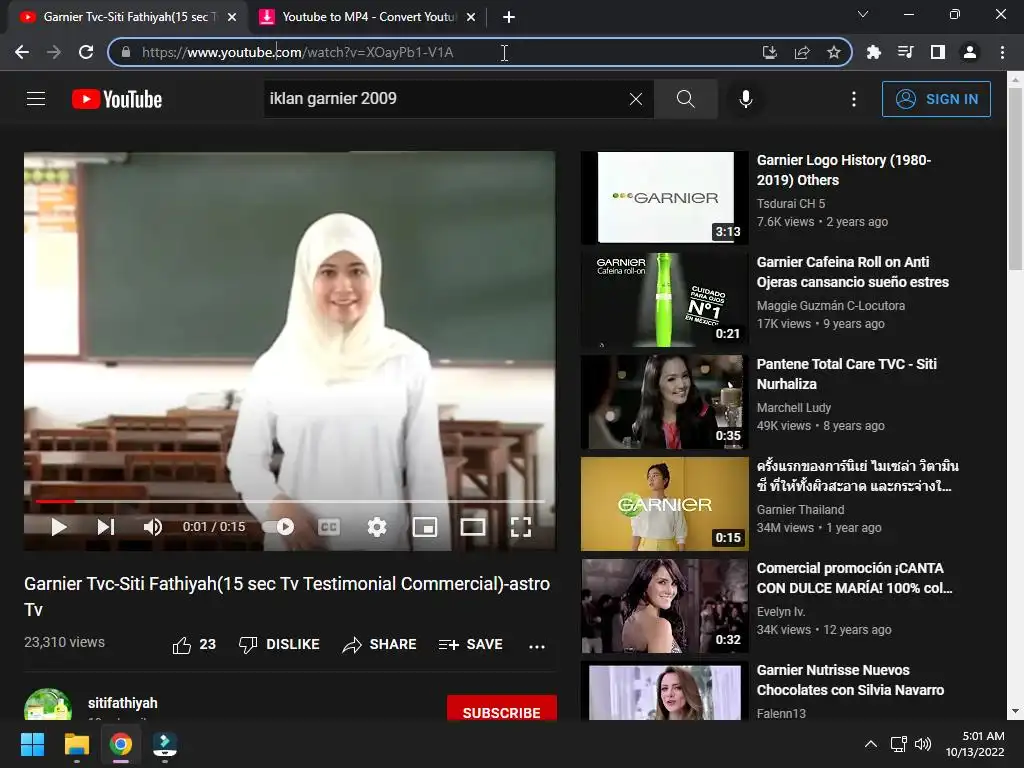Click the address bar URL
The image size is (1024, 768).
click(x=297, y=52)
